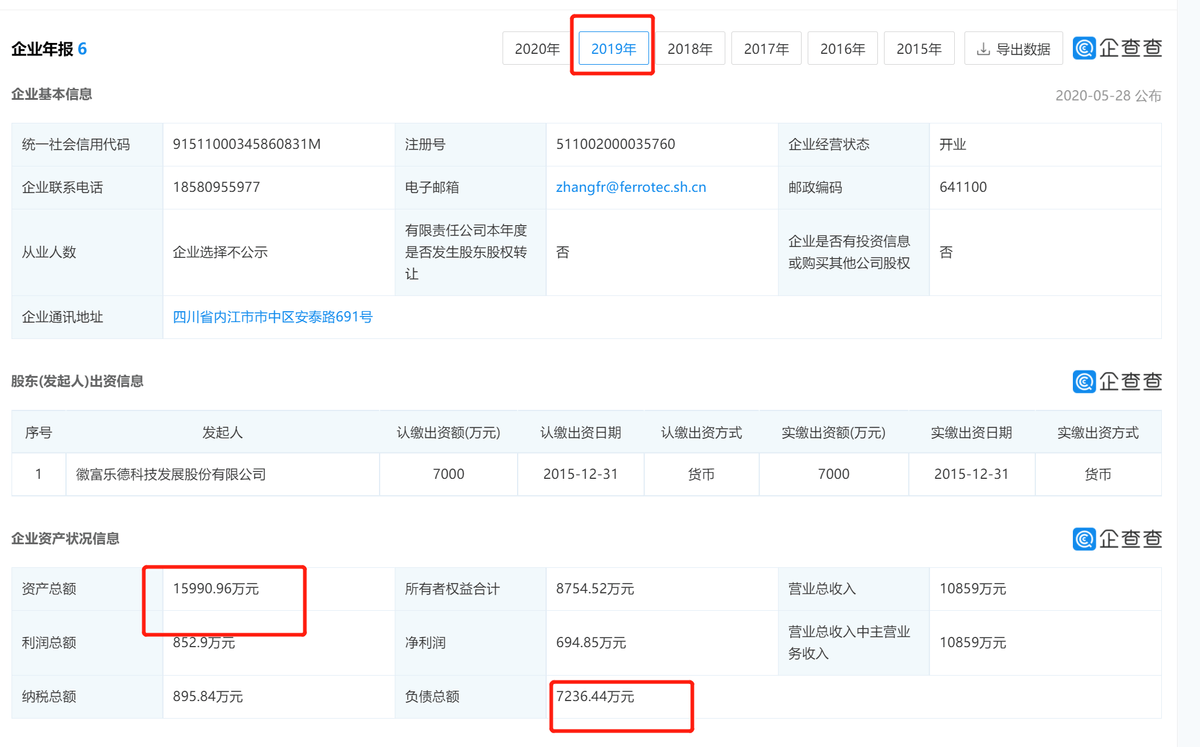
Task: Click the 发起人 column header
Action: point(222,433)
